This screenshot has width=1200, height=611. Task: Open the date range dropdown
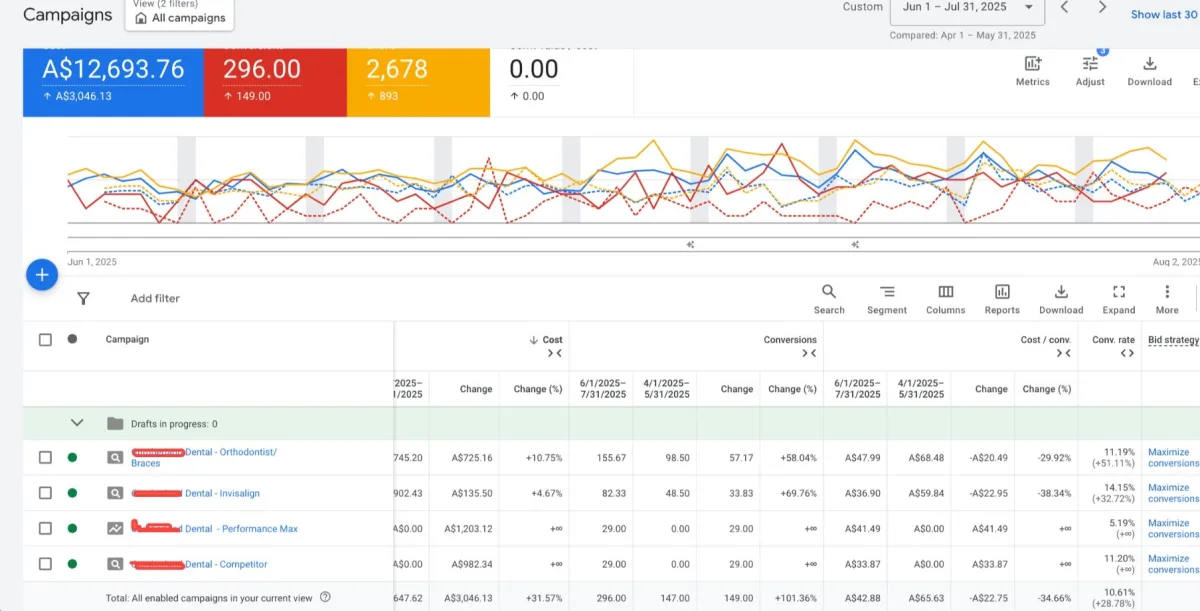point(966,8)
